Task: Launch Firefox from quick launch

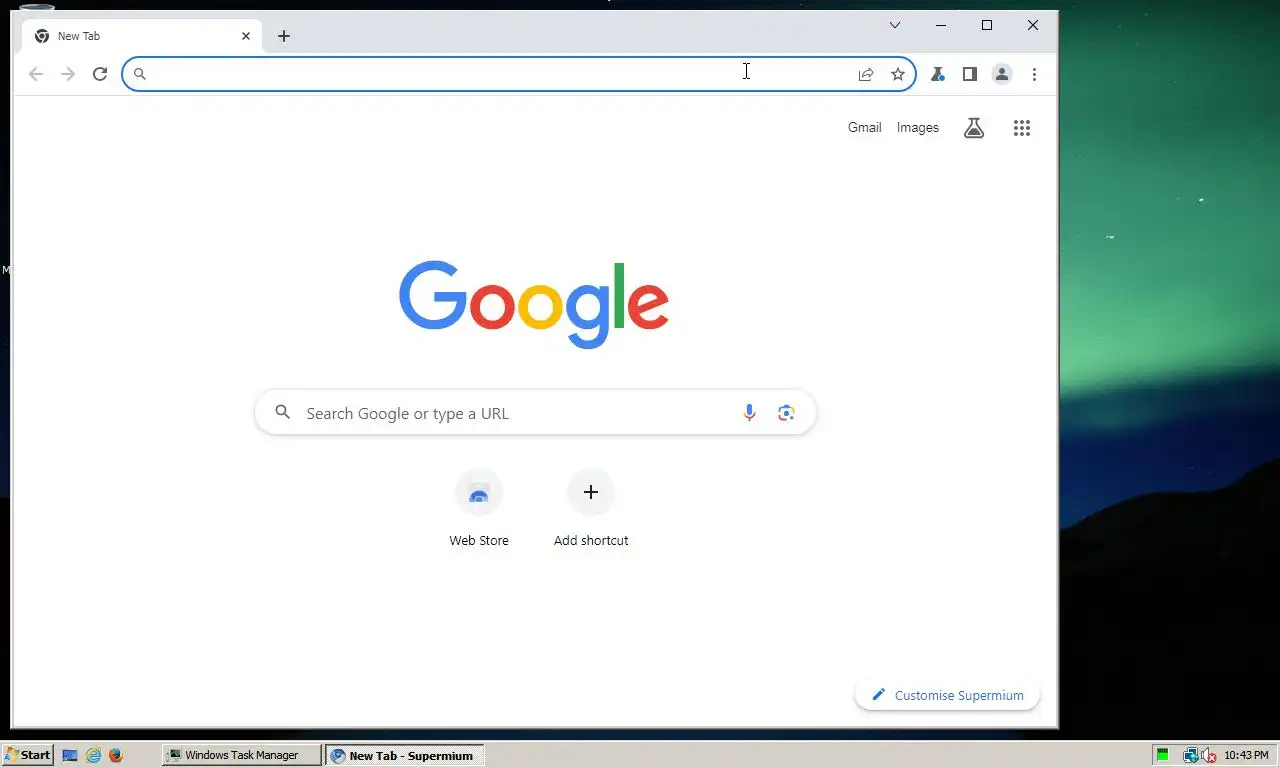Action: coord(115,755)
